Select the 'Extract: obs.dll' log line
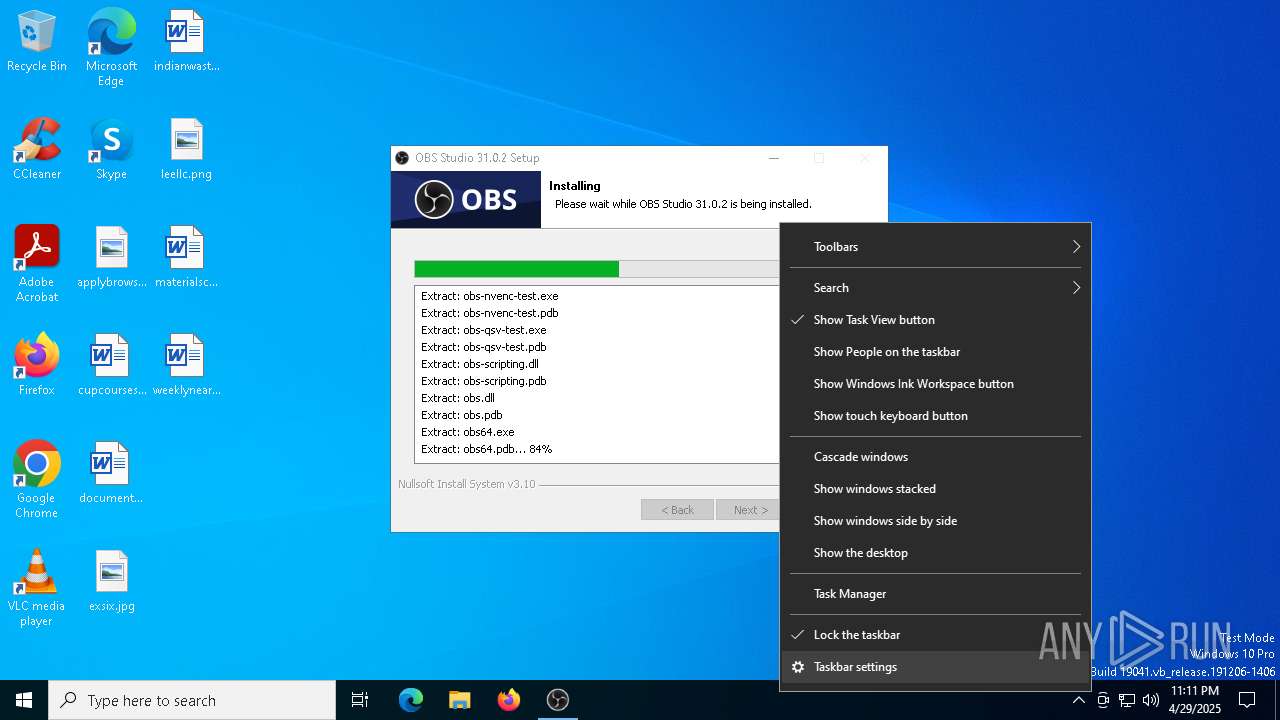 [x=458, y=398]
